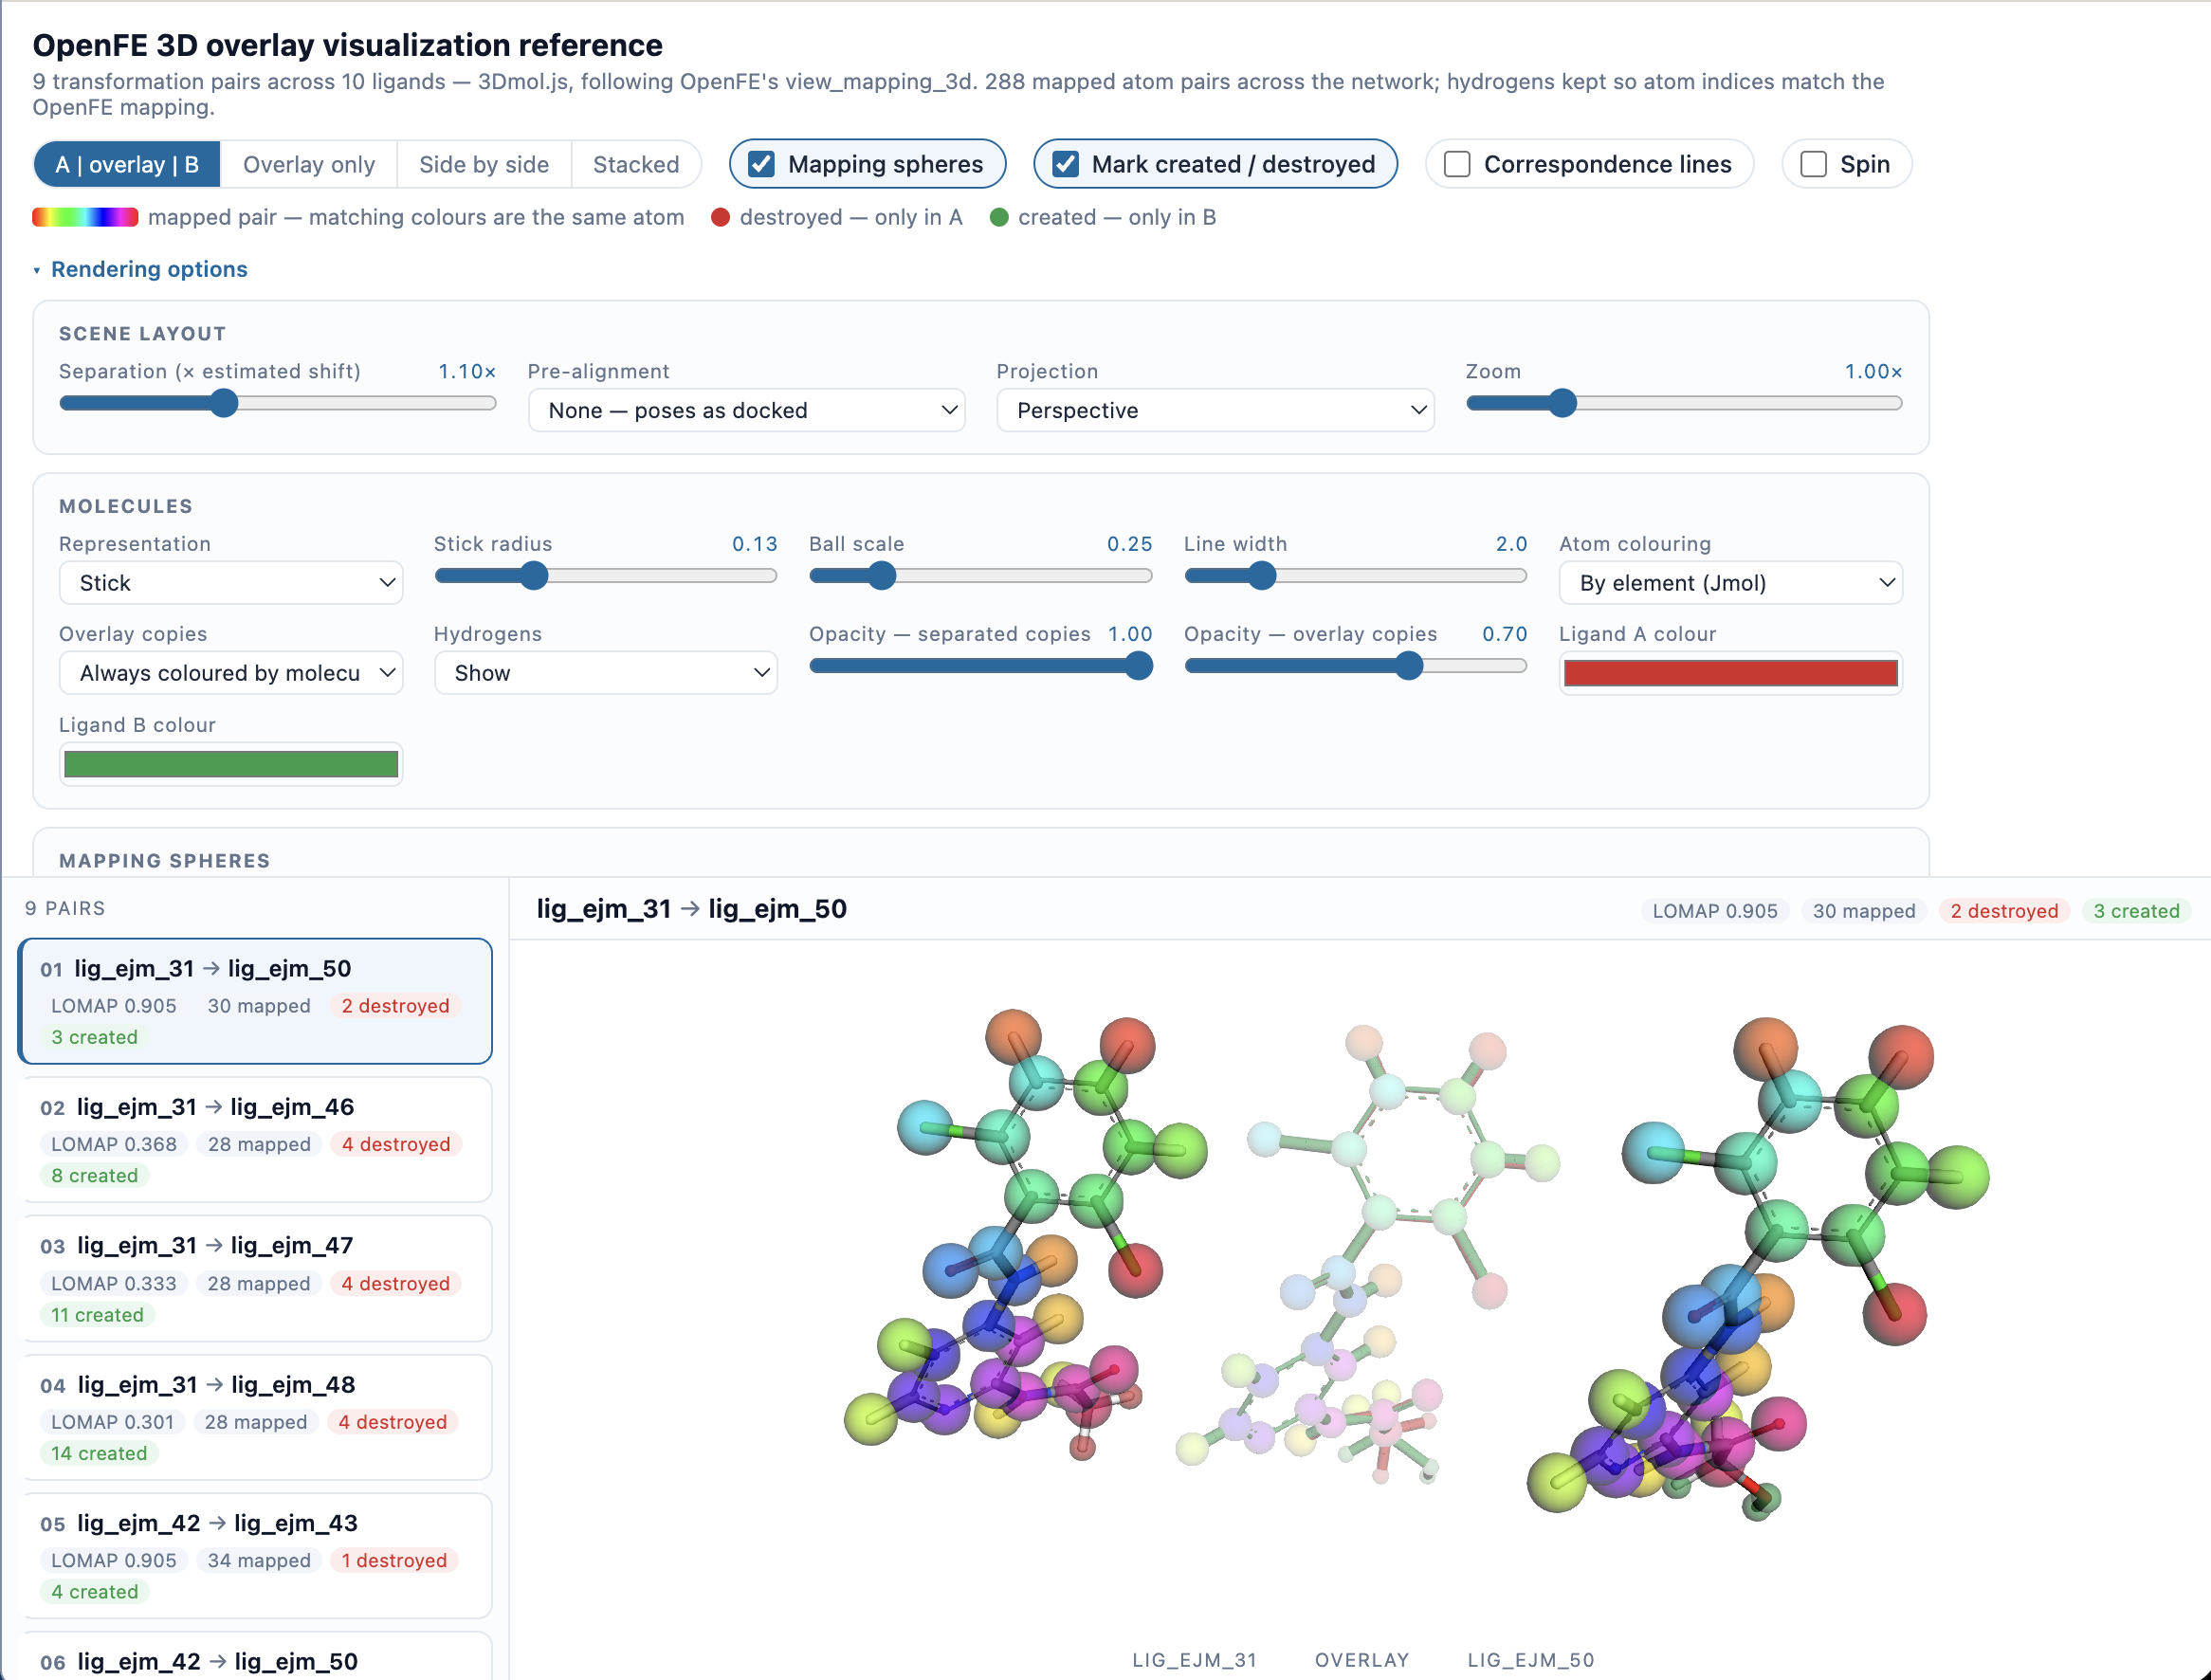This screenshot has width=2211, height=1680.
Task: Click the 'MAPPING SPHERES' section heading
Action: click(165, 861)
